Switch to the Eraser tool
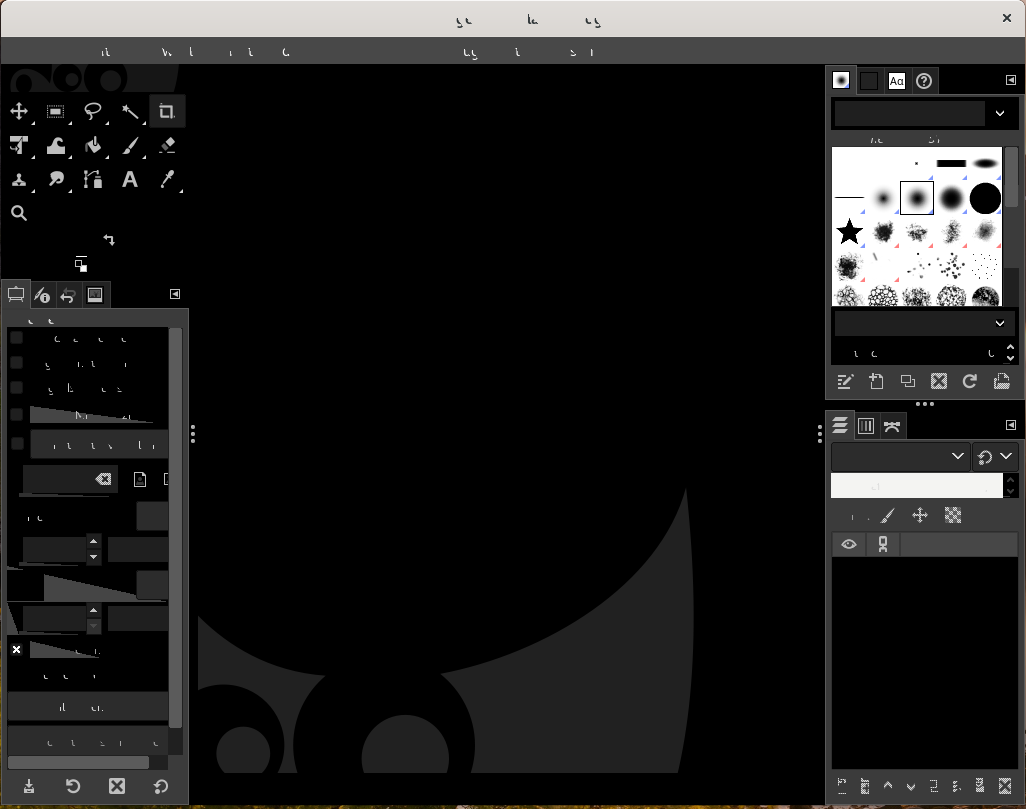 pos(167,146)
